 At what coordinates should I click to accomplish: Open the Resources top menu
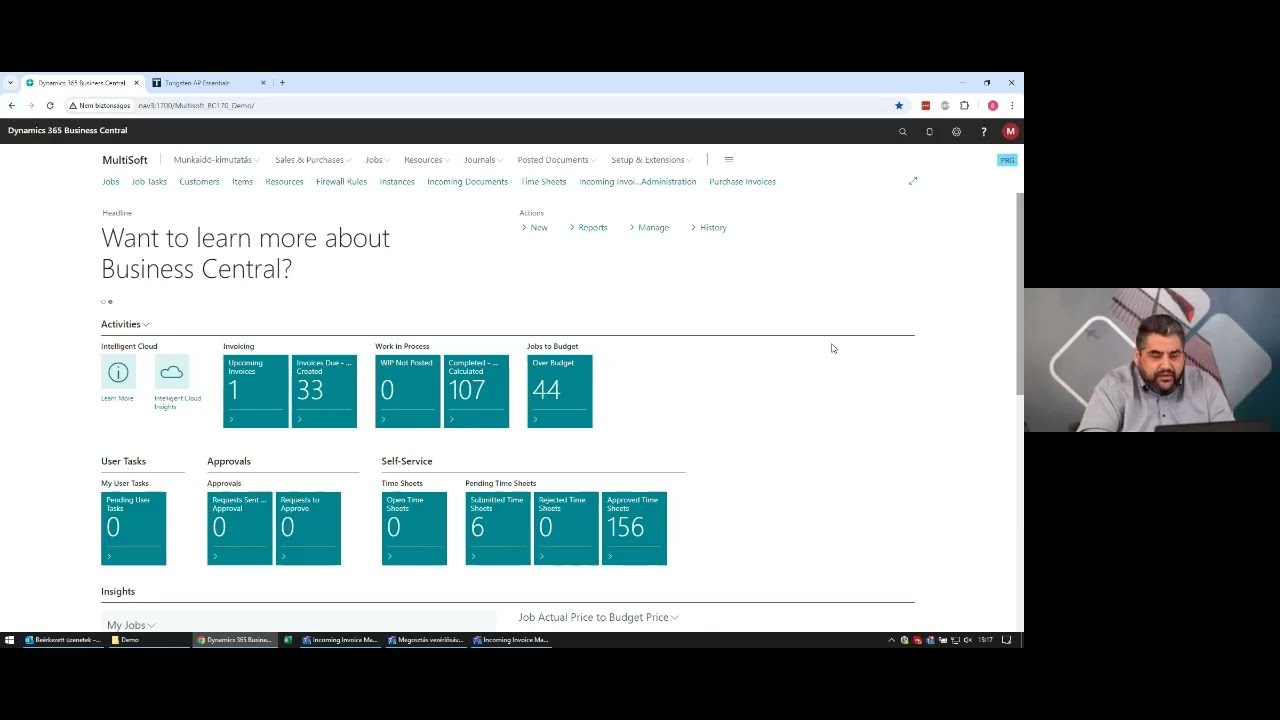426,160
